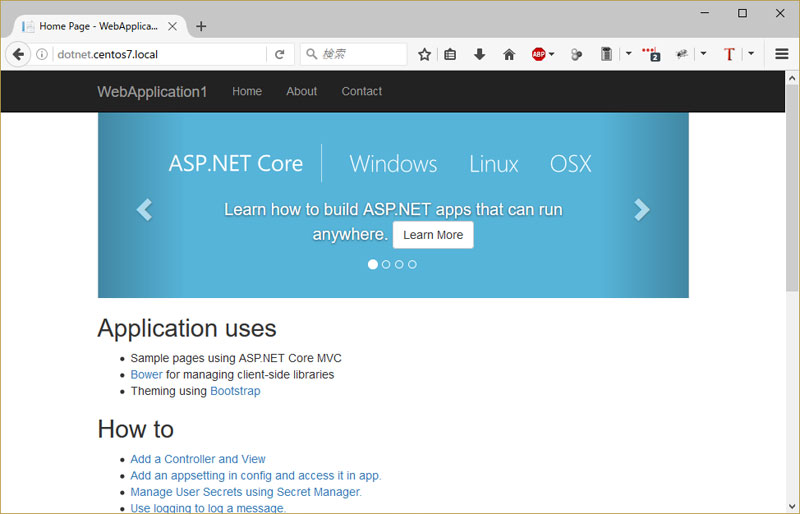Bookmark this page with the star icon
The image size is (800, 514).
424,54
